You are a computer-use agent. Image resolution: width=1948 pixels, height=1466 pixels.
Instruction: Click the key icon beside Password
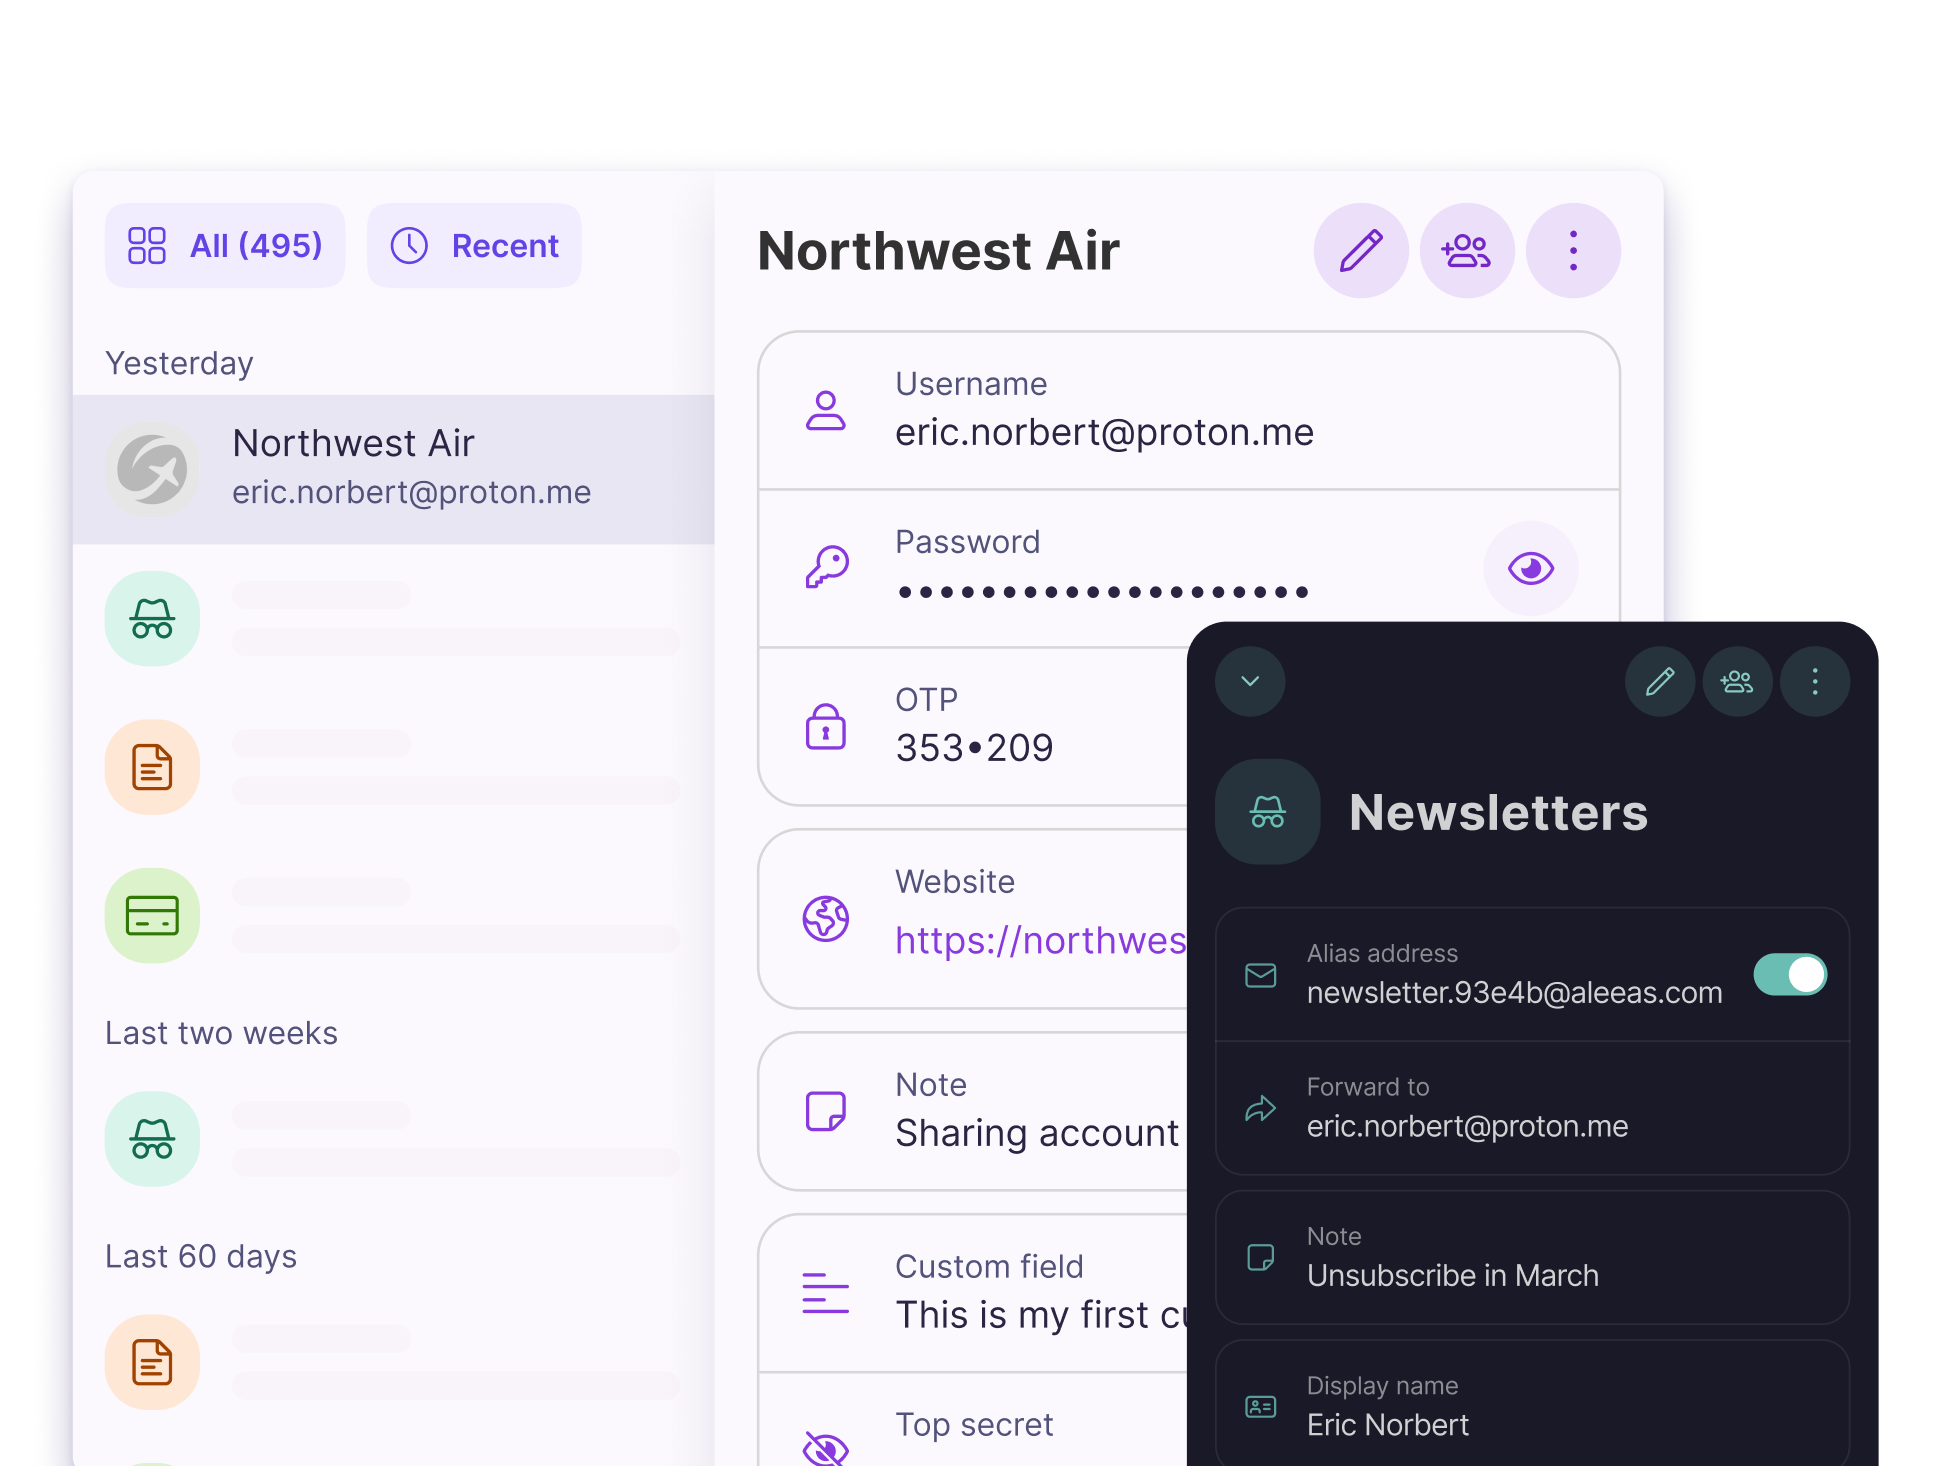click(827, 568)
